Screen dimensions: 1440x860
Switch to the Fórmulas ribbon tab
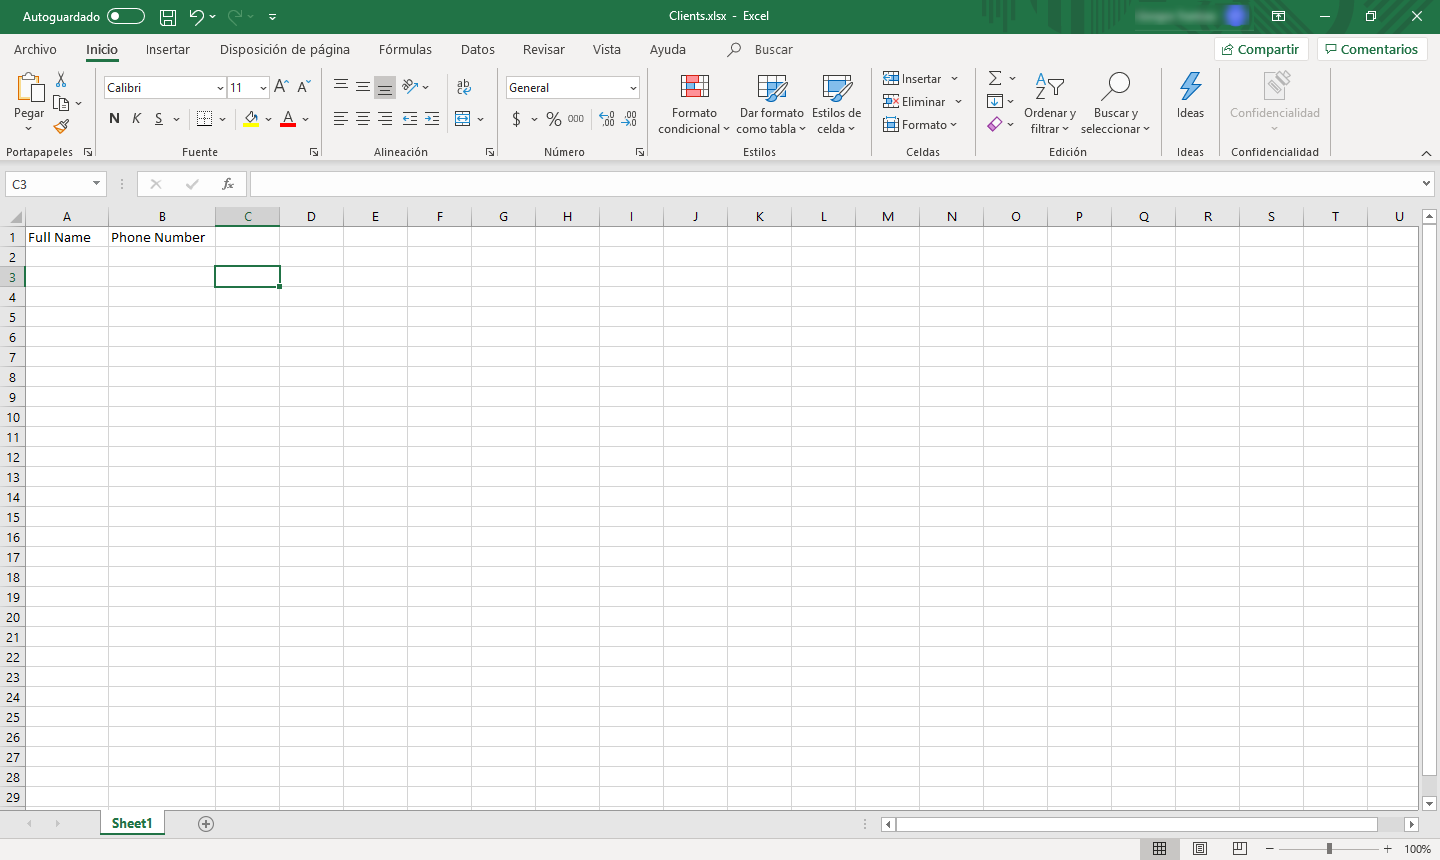coord(405,49)
